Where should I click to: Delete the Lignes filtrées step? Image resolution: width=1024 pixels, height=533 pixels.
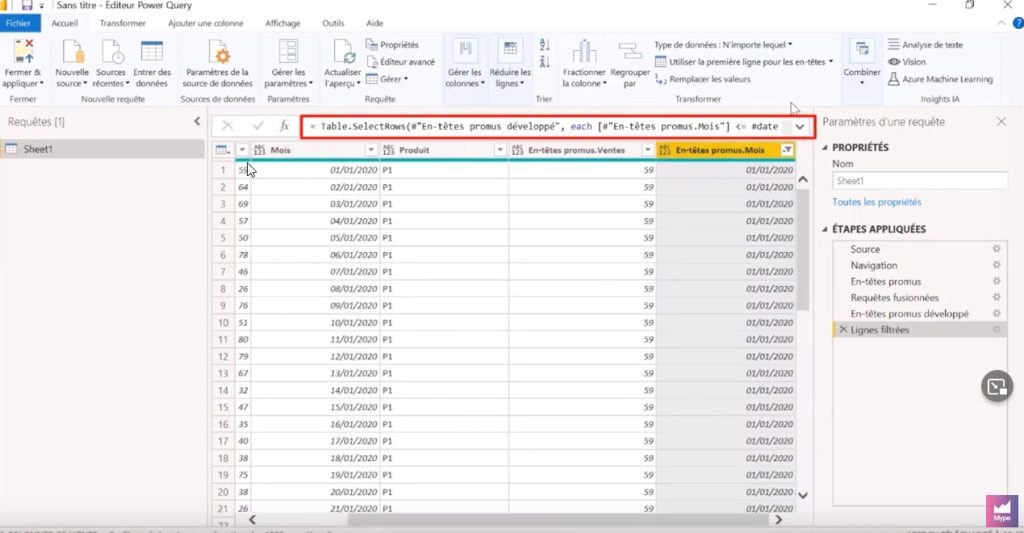coord(843,330)
